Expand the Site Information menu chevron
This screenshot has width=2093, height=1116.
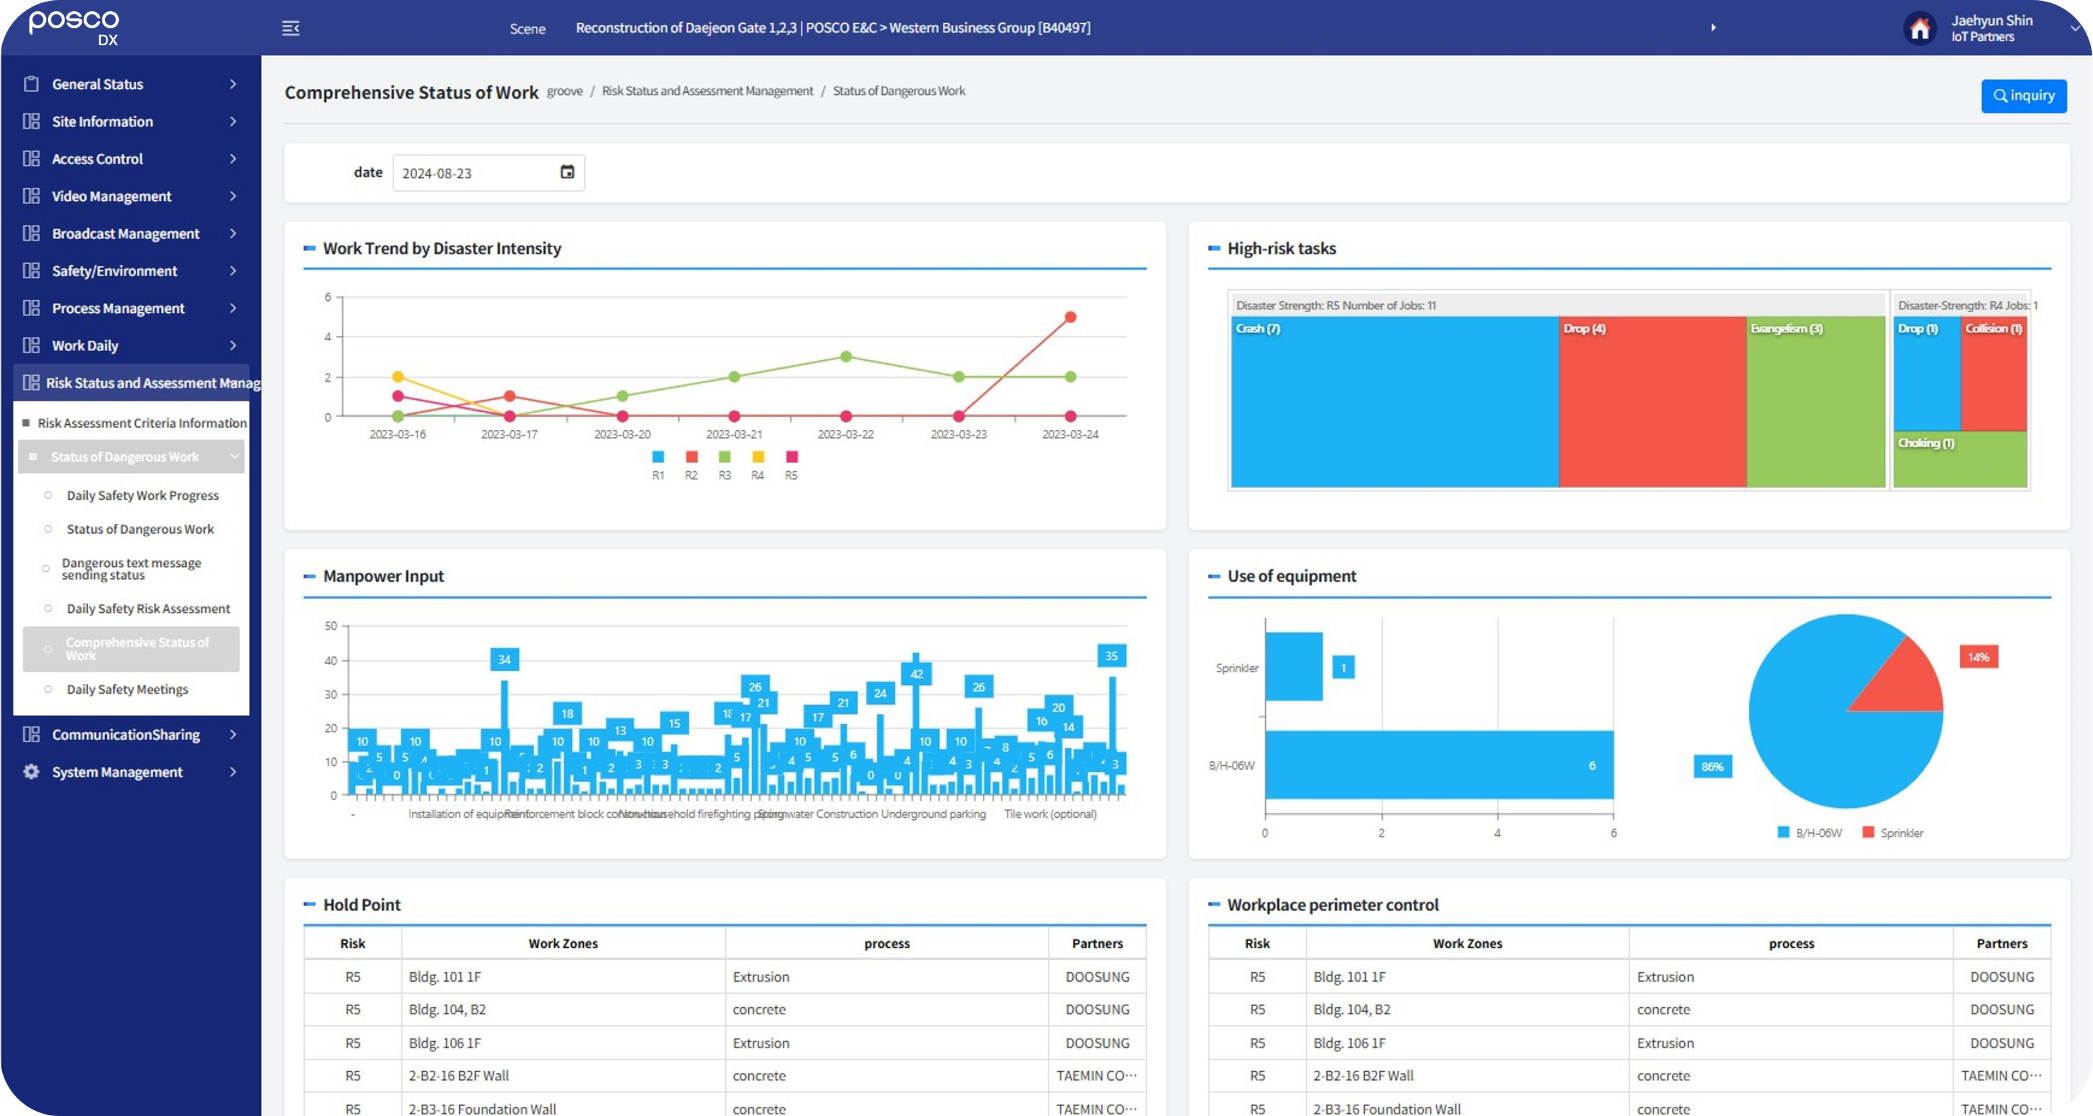pos(233,121)
